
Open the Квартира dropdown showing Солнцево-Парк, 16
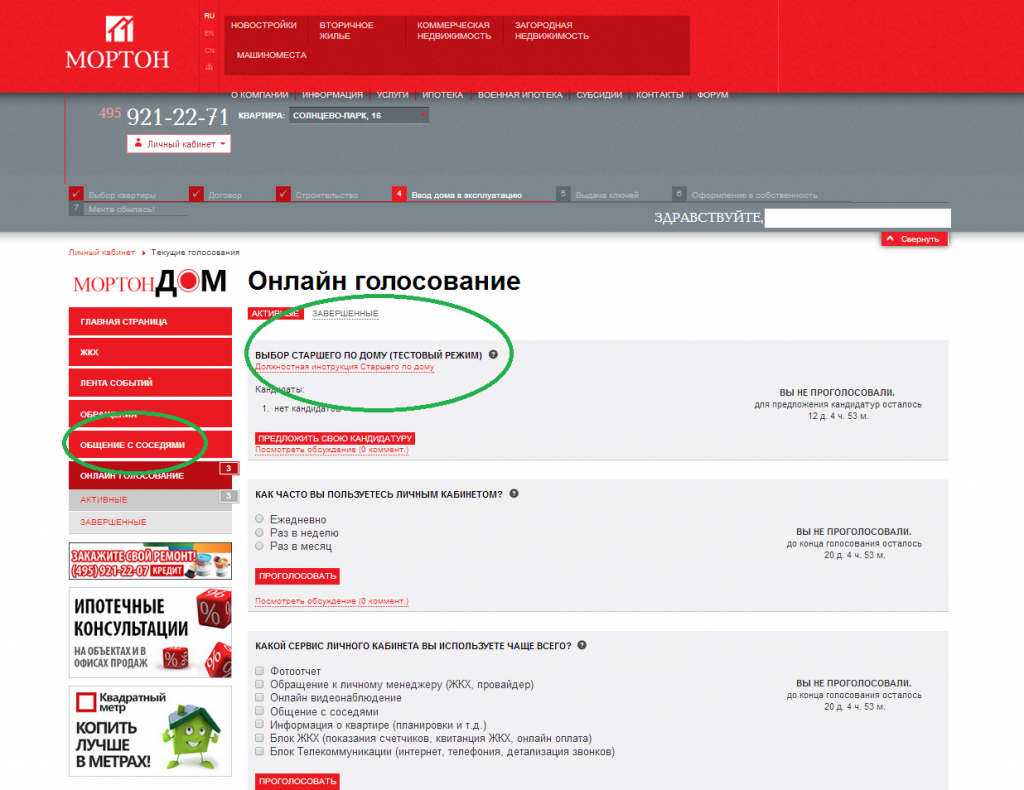(358, 116)
